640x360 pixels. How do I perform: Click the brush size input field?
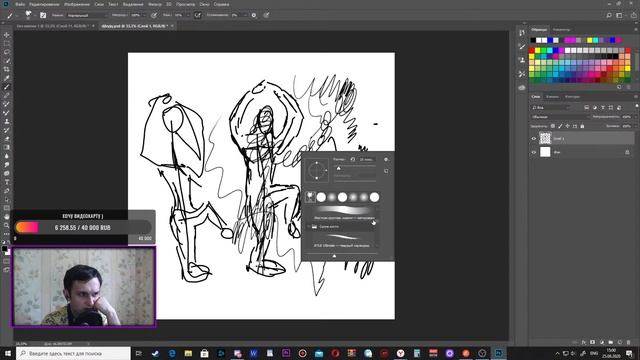tap(366, 159)
